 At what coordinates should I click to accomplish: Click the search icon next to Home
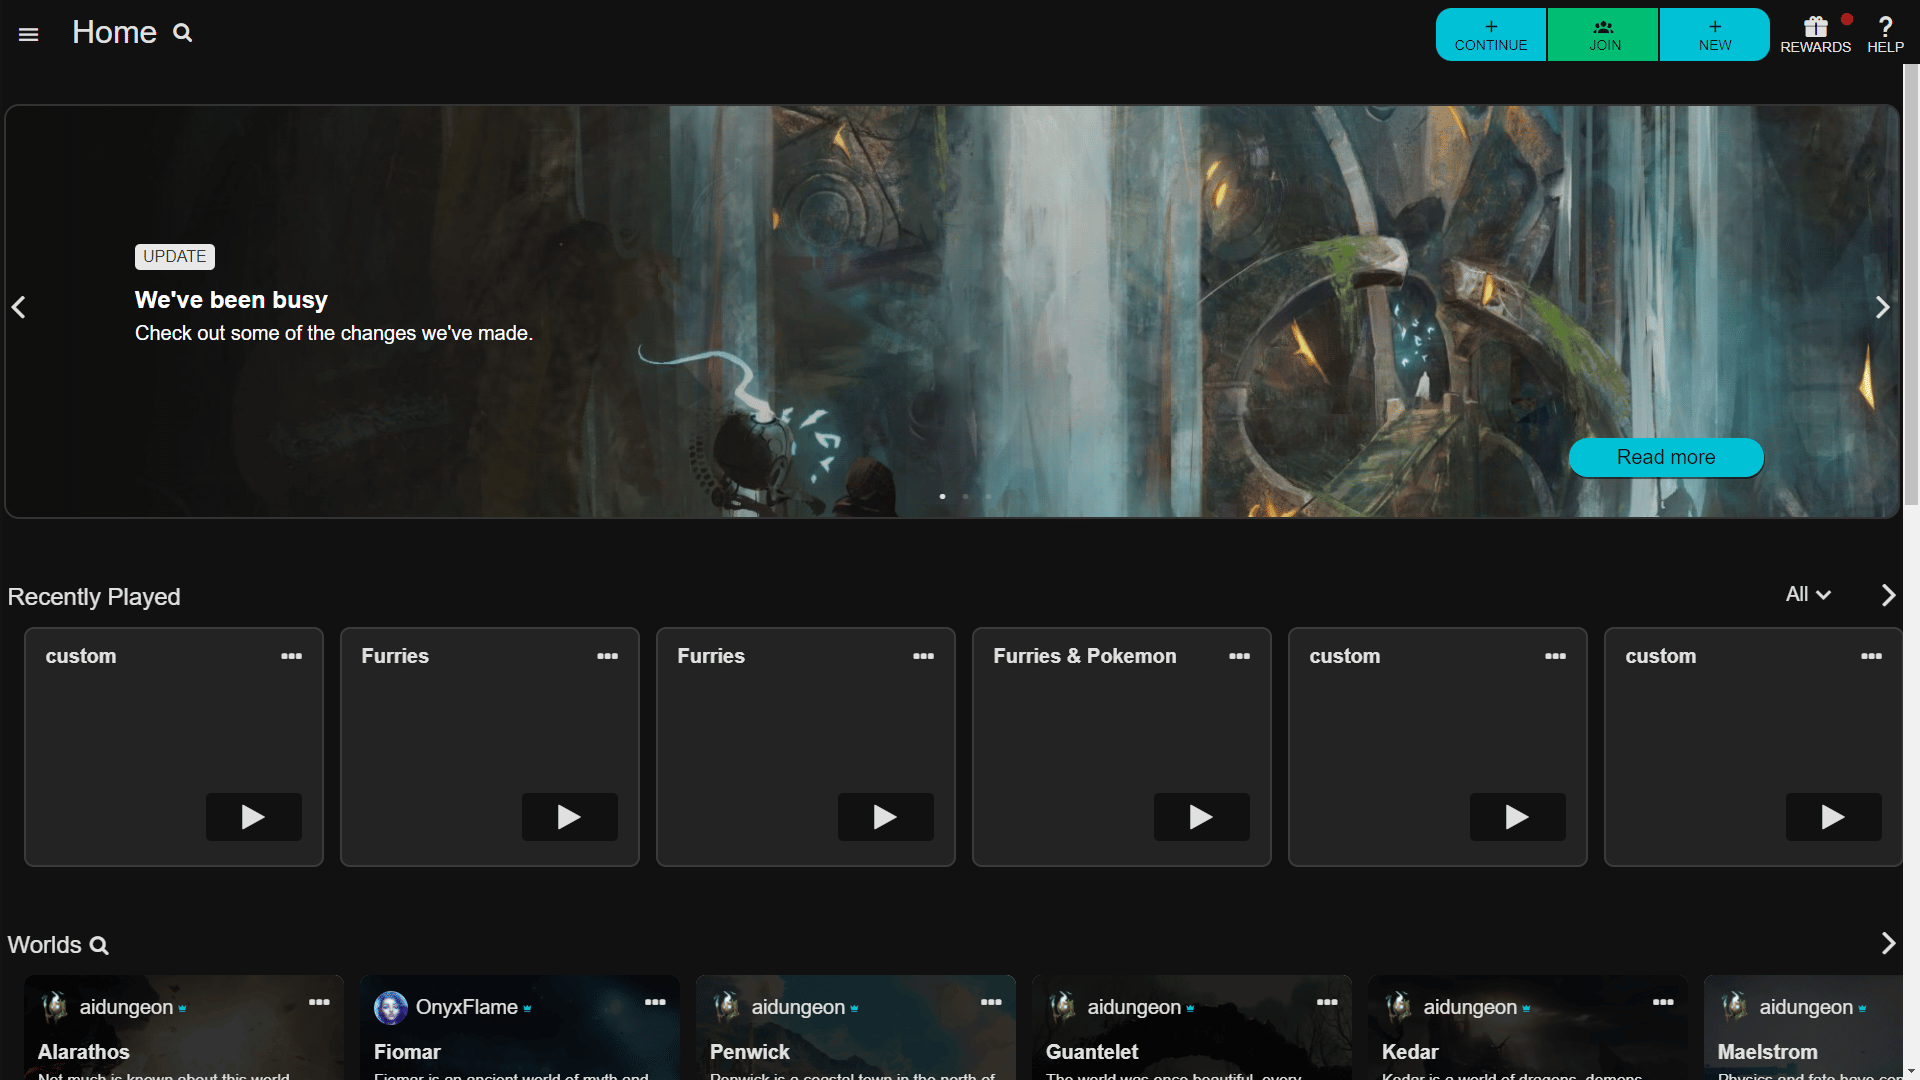182,33
